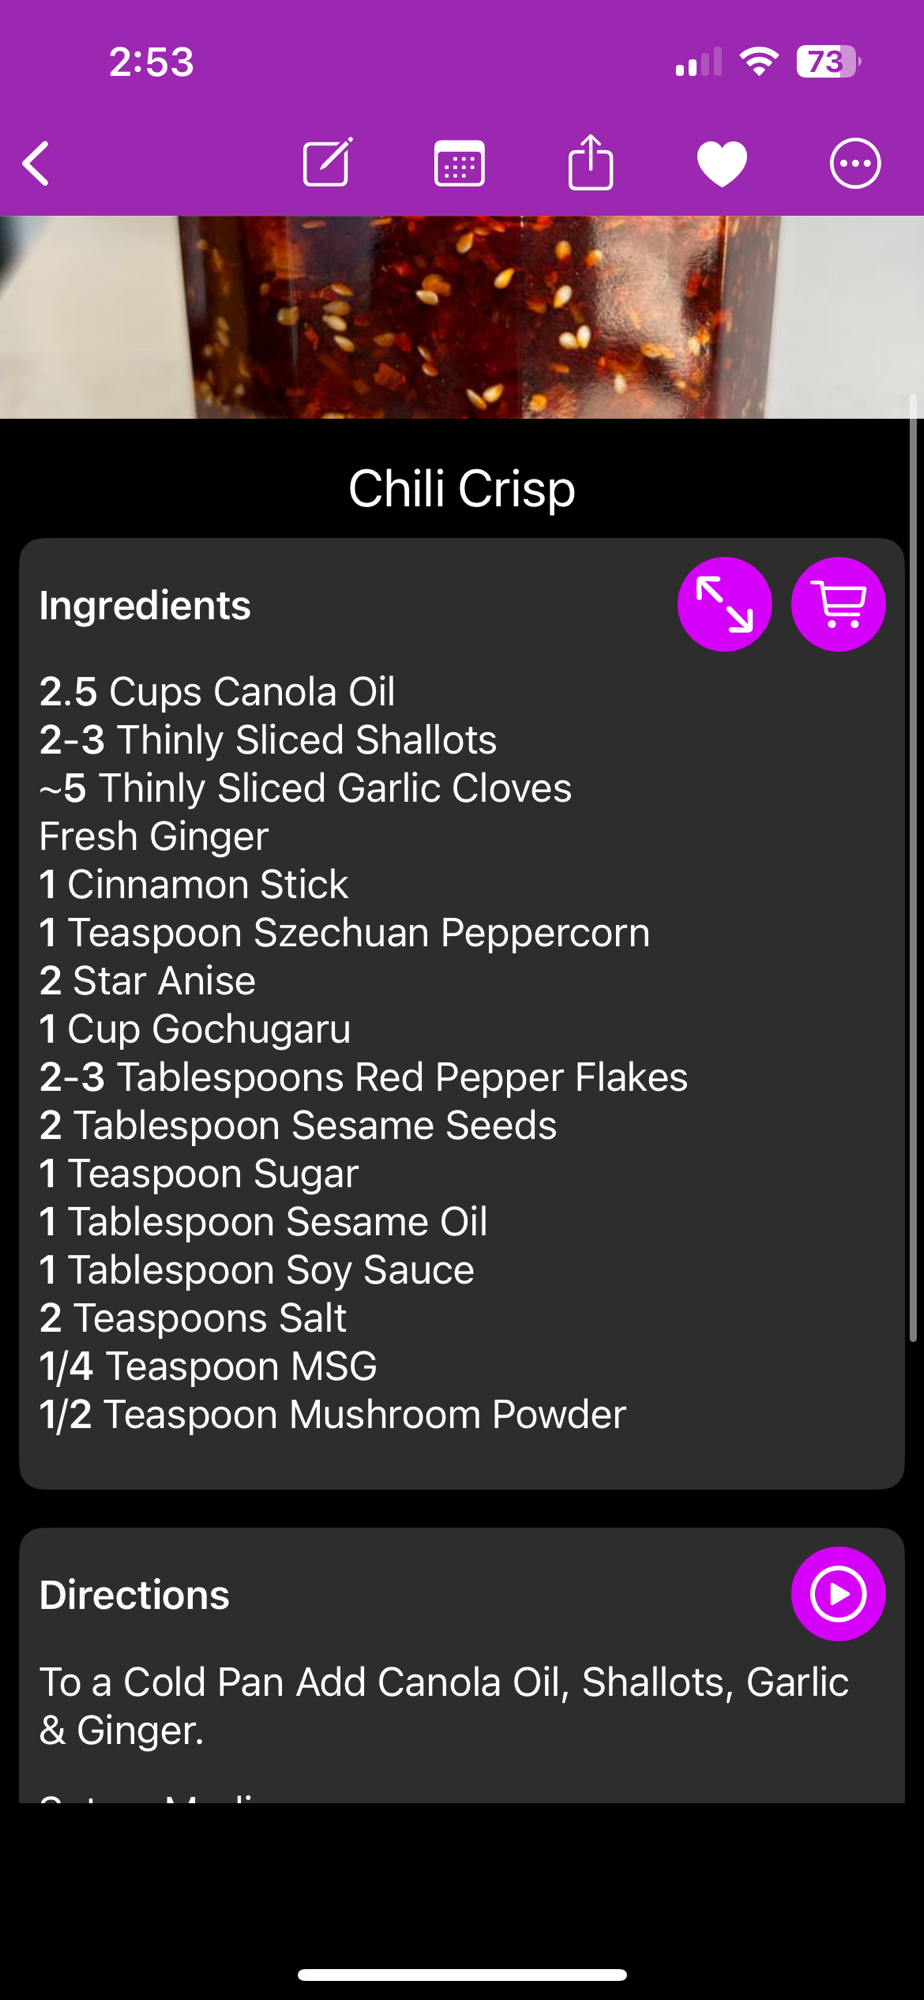Image resolution: width=924 pixels, height=2000 pixels.
Task: Tap the Directions section heading
Action: [134, 1595]
